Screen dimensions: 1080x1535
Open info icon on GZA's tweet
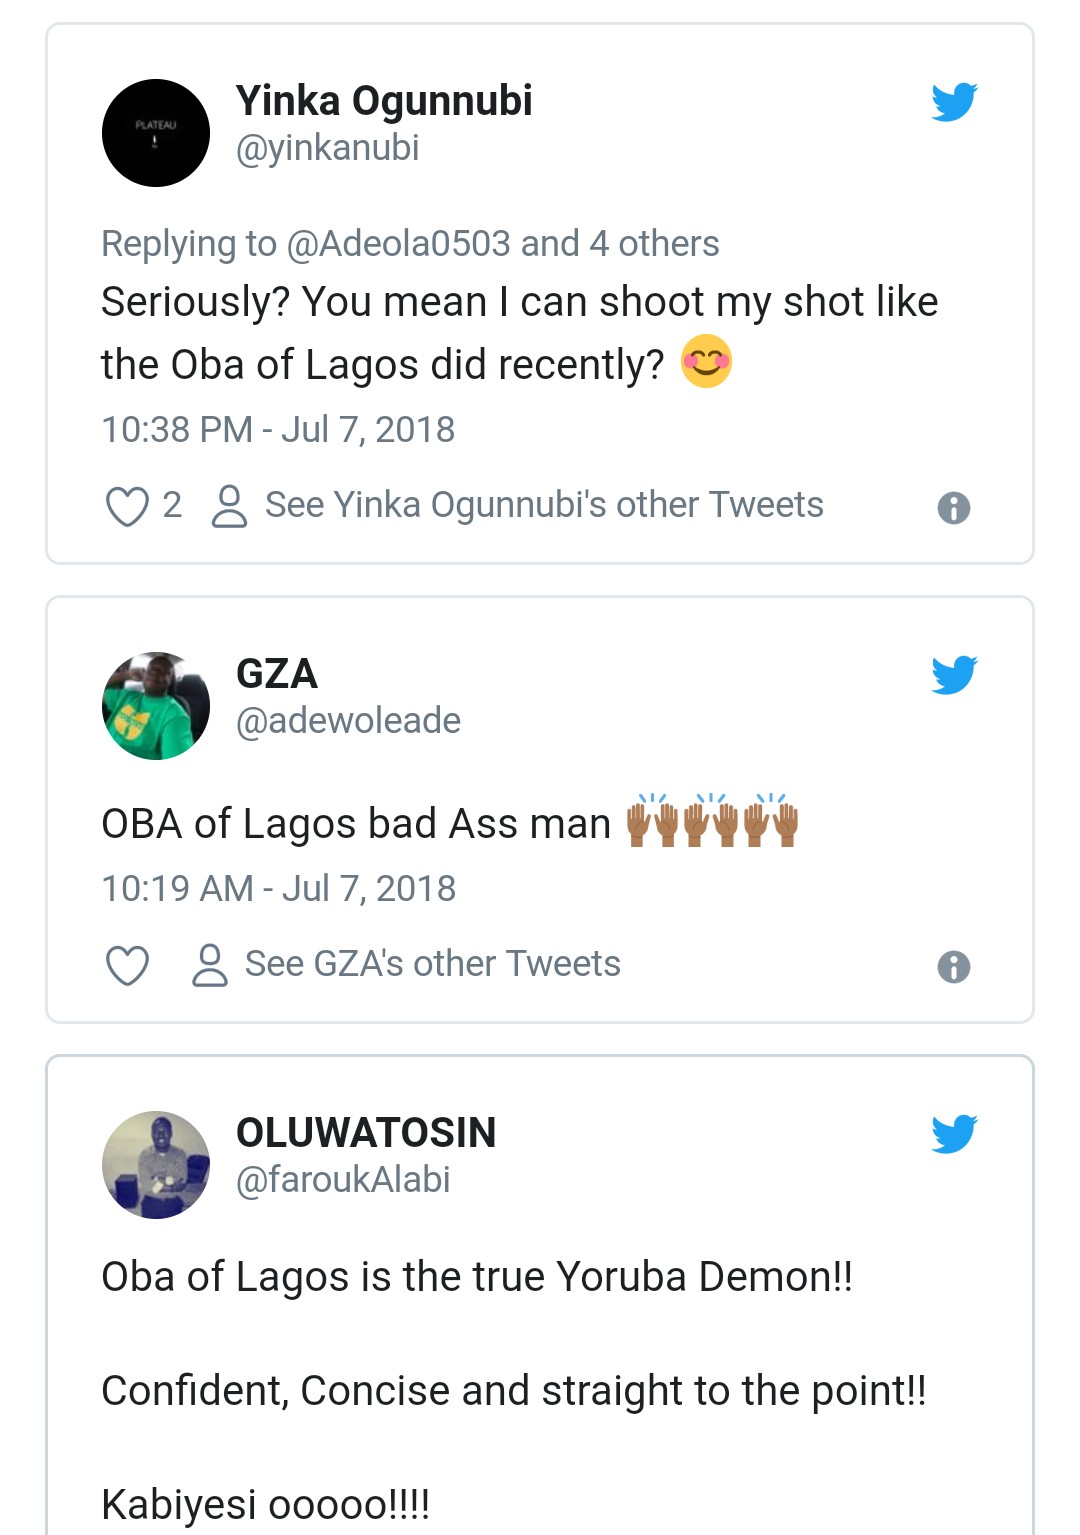pyautogui.click(x=954, y=967)
